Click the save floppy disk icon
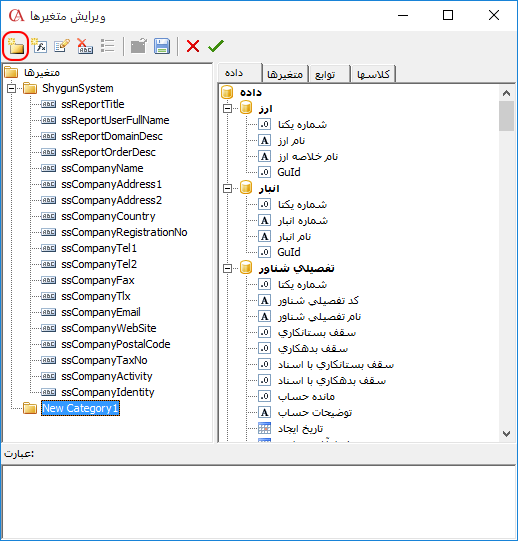 coord(162,46)
